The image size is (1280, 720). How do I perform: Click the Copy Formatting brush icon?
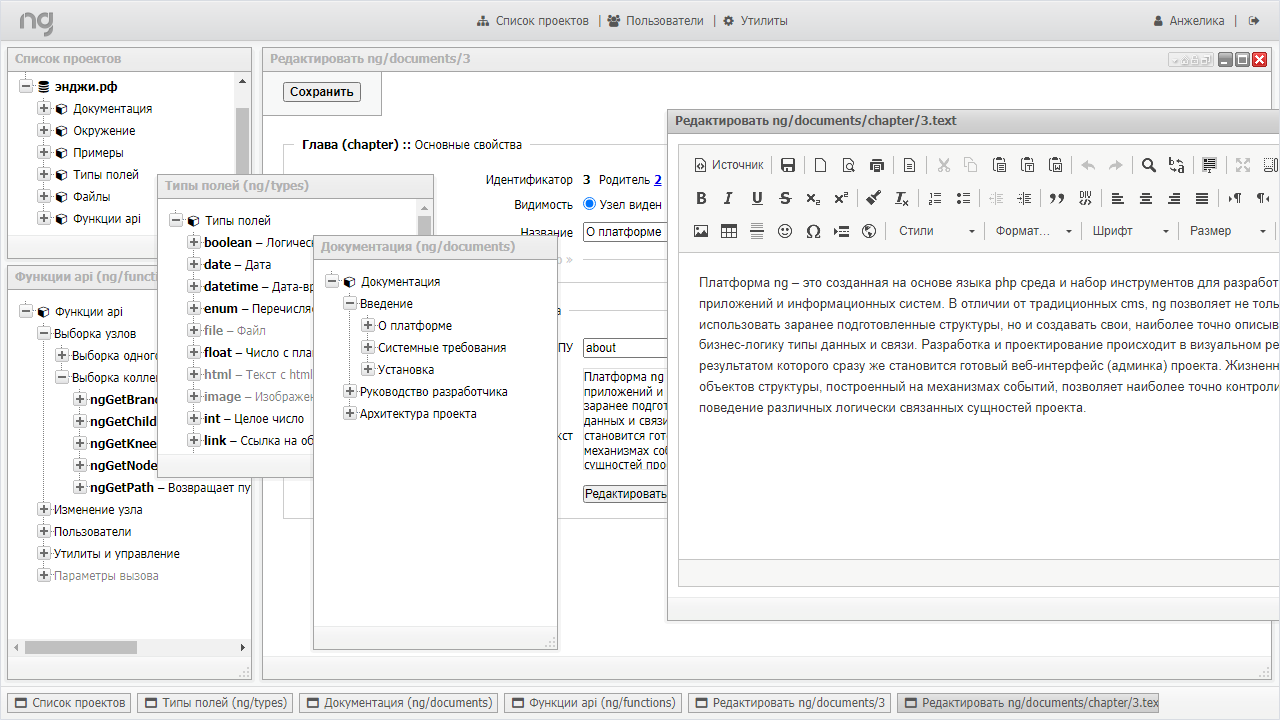[873, 198]
